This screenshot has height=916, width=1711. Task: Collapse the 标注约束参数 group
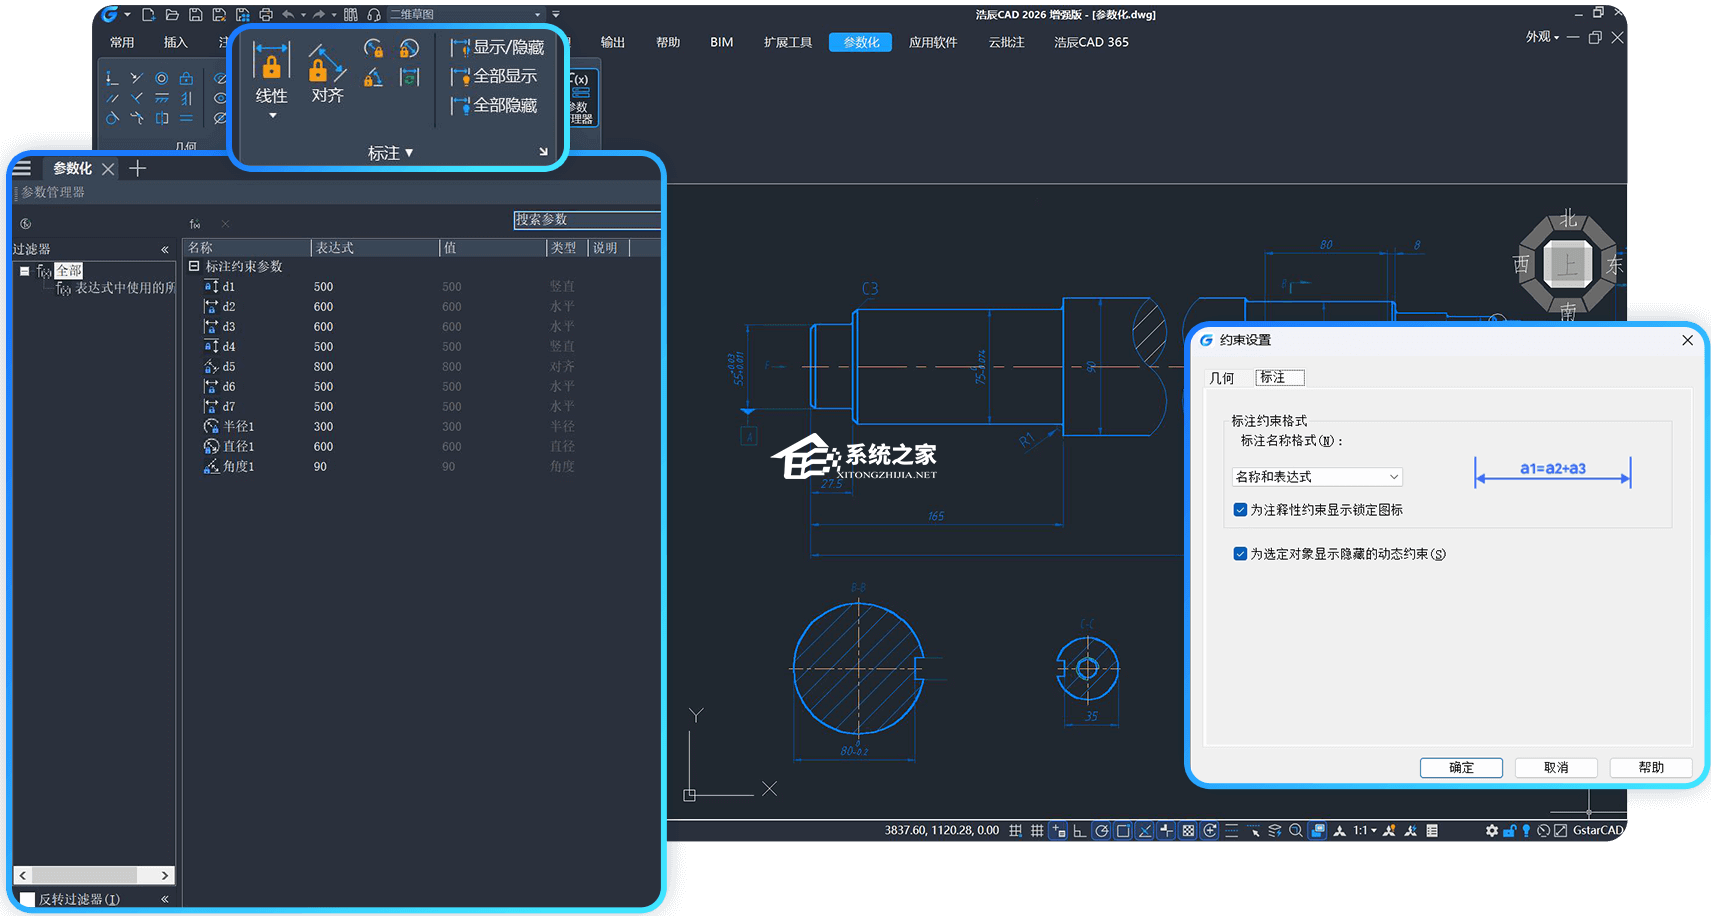point(195,266)
